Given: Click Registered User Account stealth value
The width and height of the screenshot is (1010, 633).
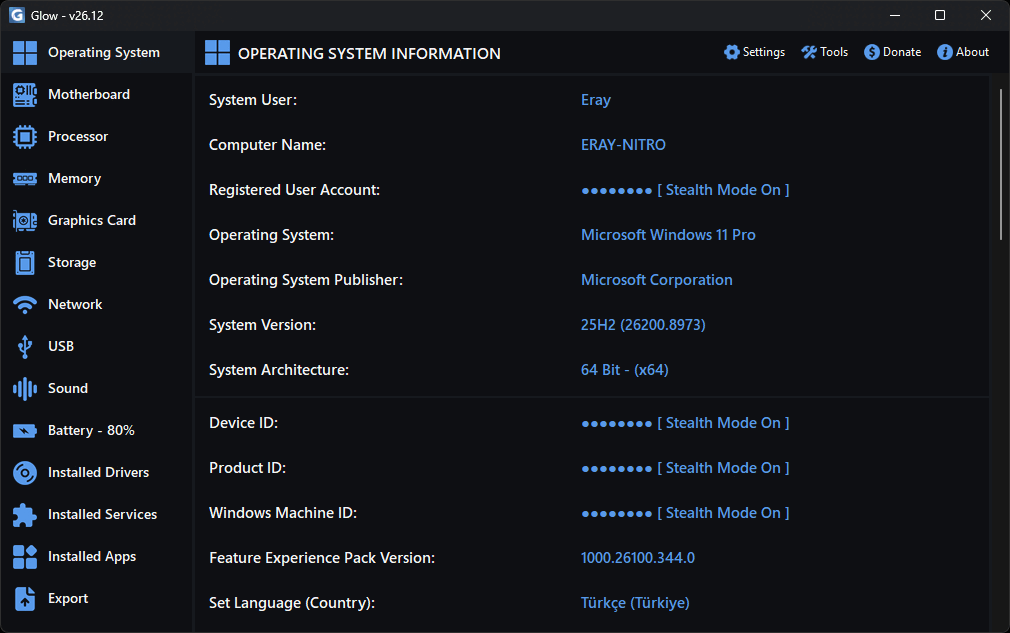Looking at the screenshot, I should pyautogui.click(x=685, y=190).
